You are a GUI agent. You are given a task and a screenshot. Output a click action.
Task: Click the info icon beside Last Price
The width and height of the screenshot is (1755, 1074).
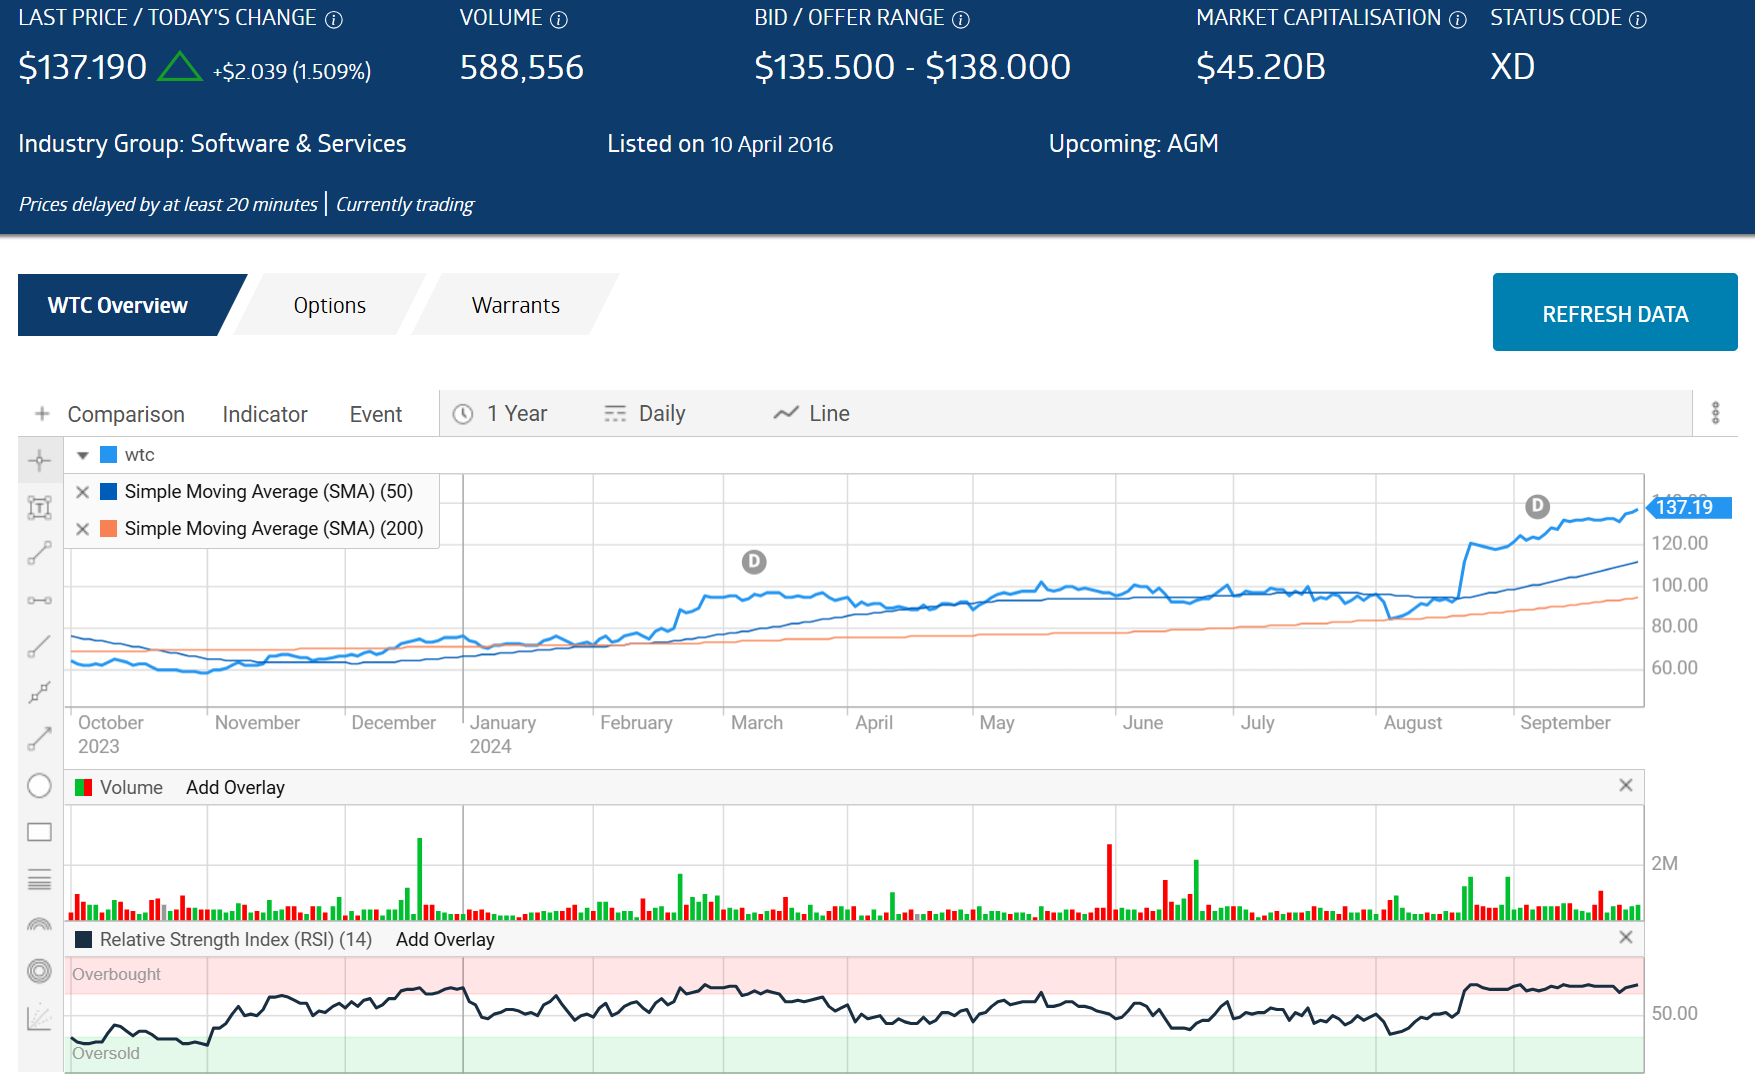point(334,19)
